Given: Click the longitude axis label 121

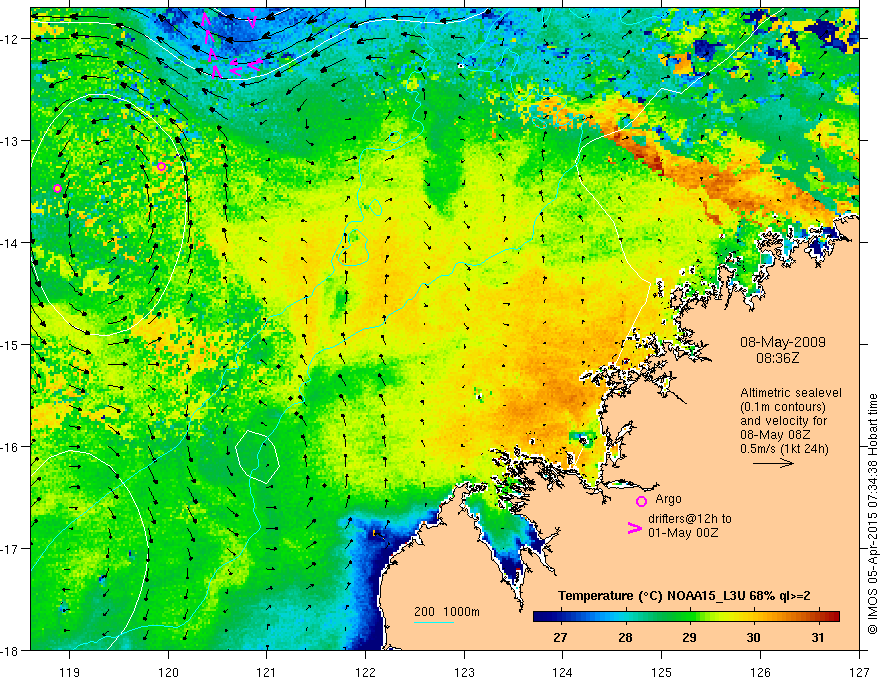Looking at the screenshot, I should (x=267, y=672).
